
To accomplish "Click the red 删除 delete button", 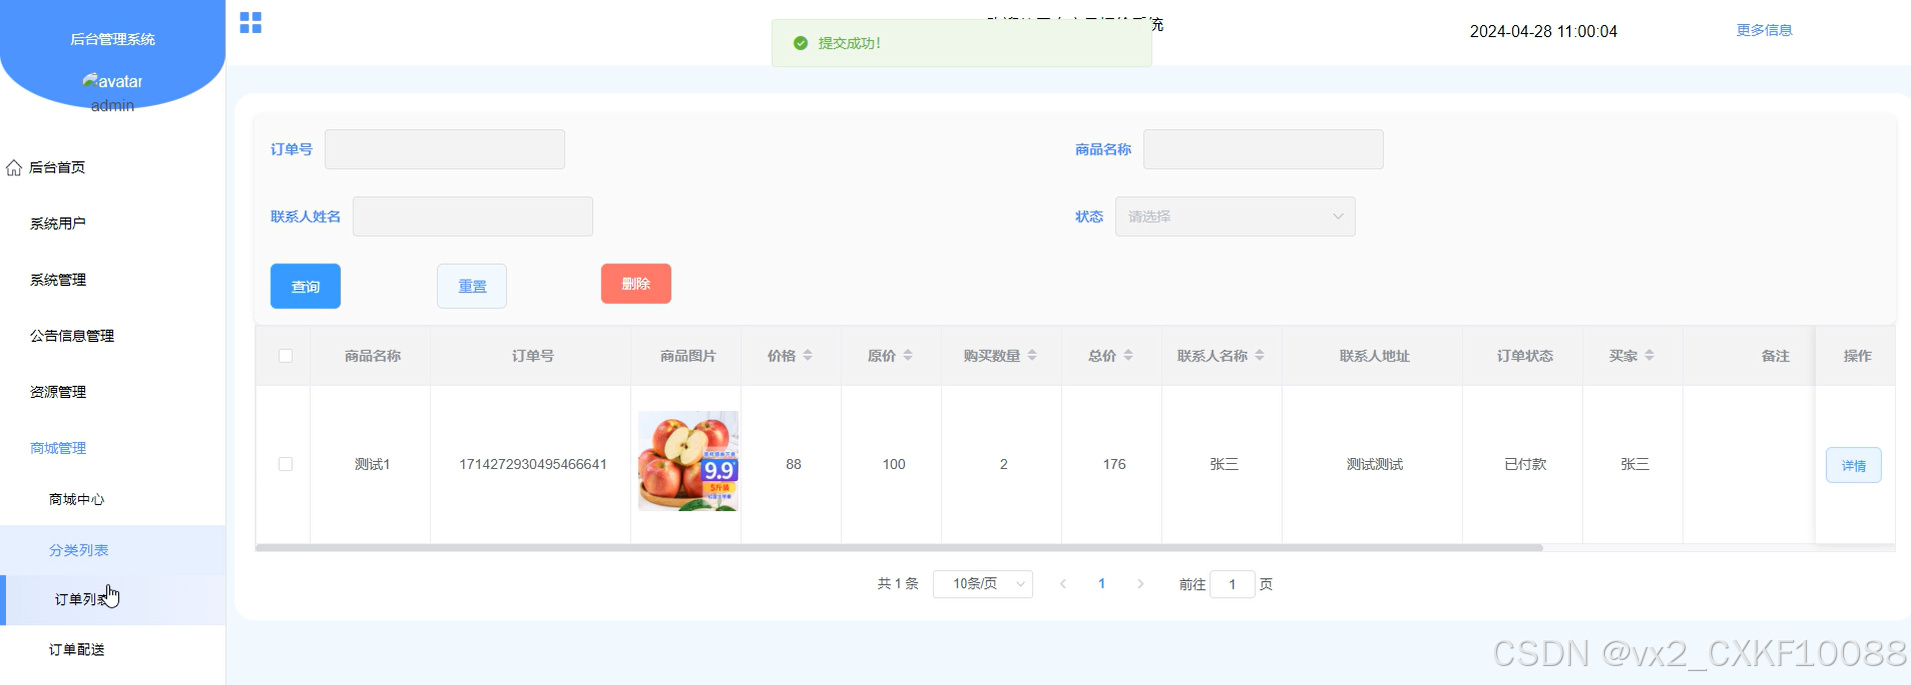I will (636, 283).
